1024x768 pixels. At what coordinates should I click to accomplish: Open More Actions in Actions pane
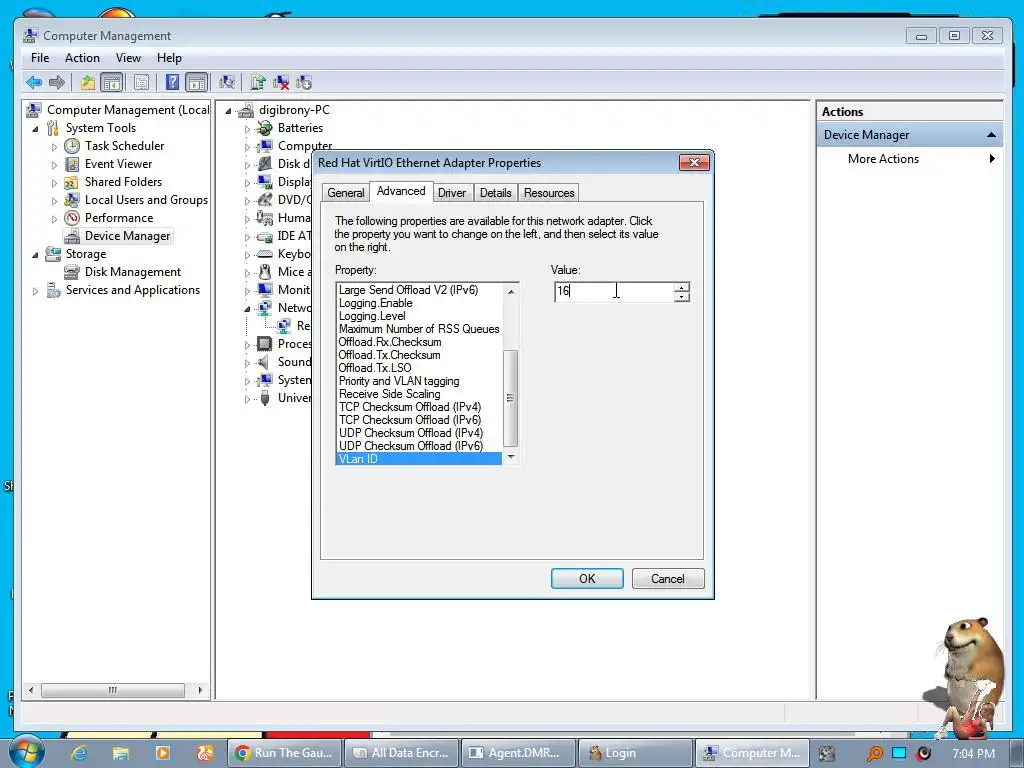pos(883,159)
